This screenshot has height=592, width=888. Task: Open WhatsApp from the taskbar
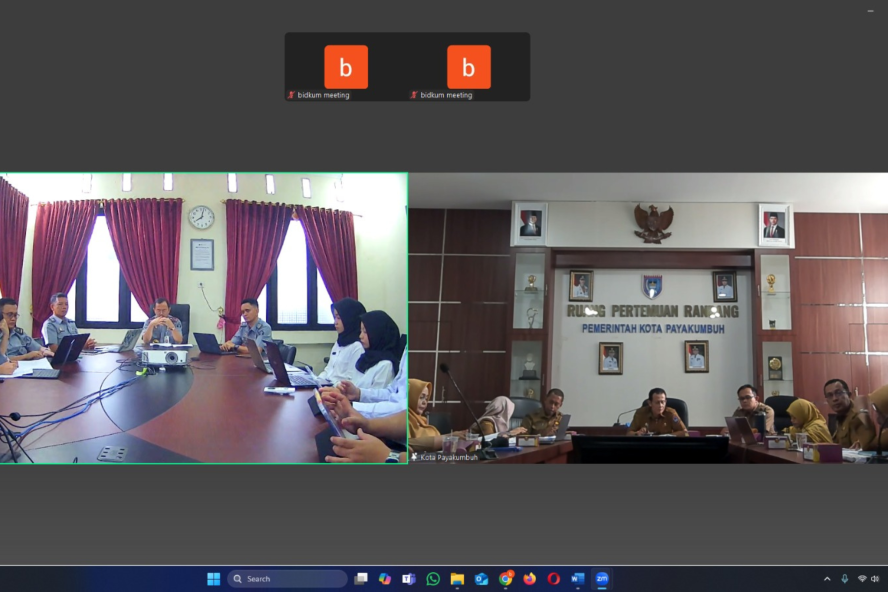click(433, 579)
